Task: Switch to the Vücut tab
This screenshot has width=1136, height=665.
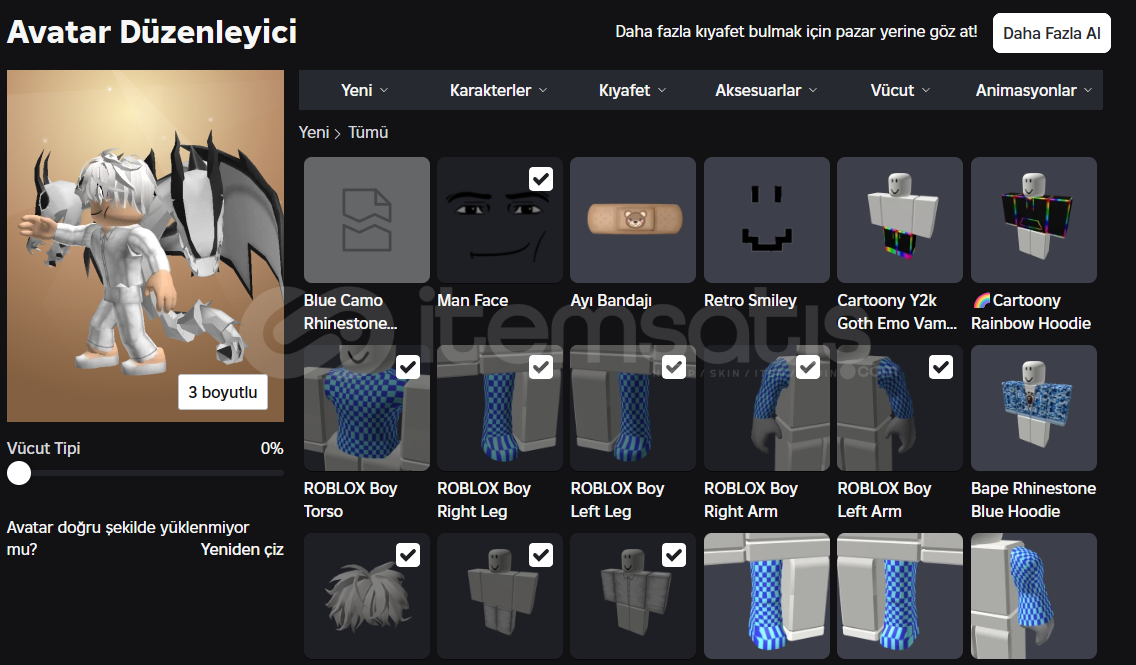Action: pos(892,91)
